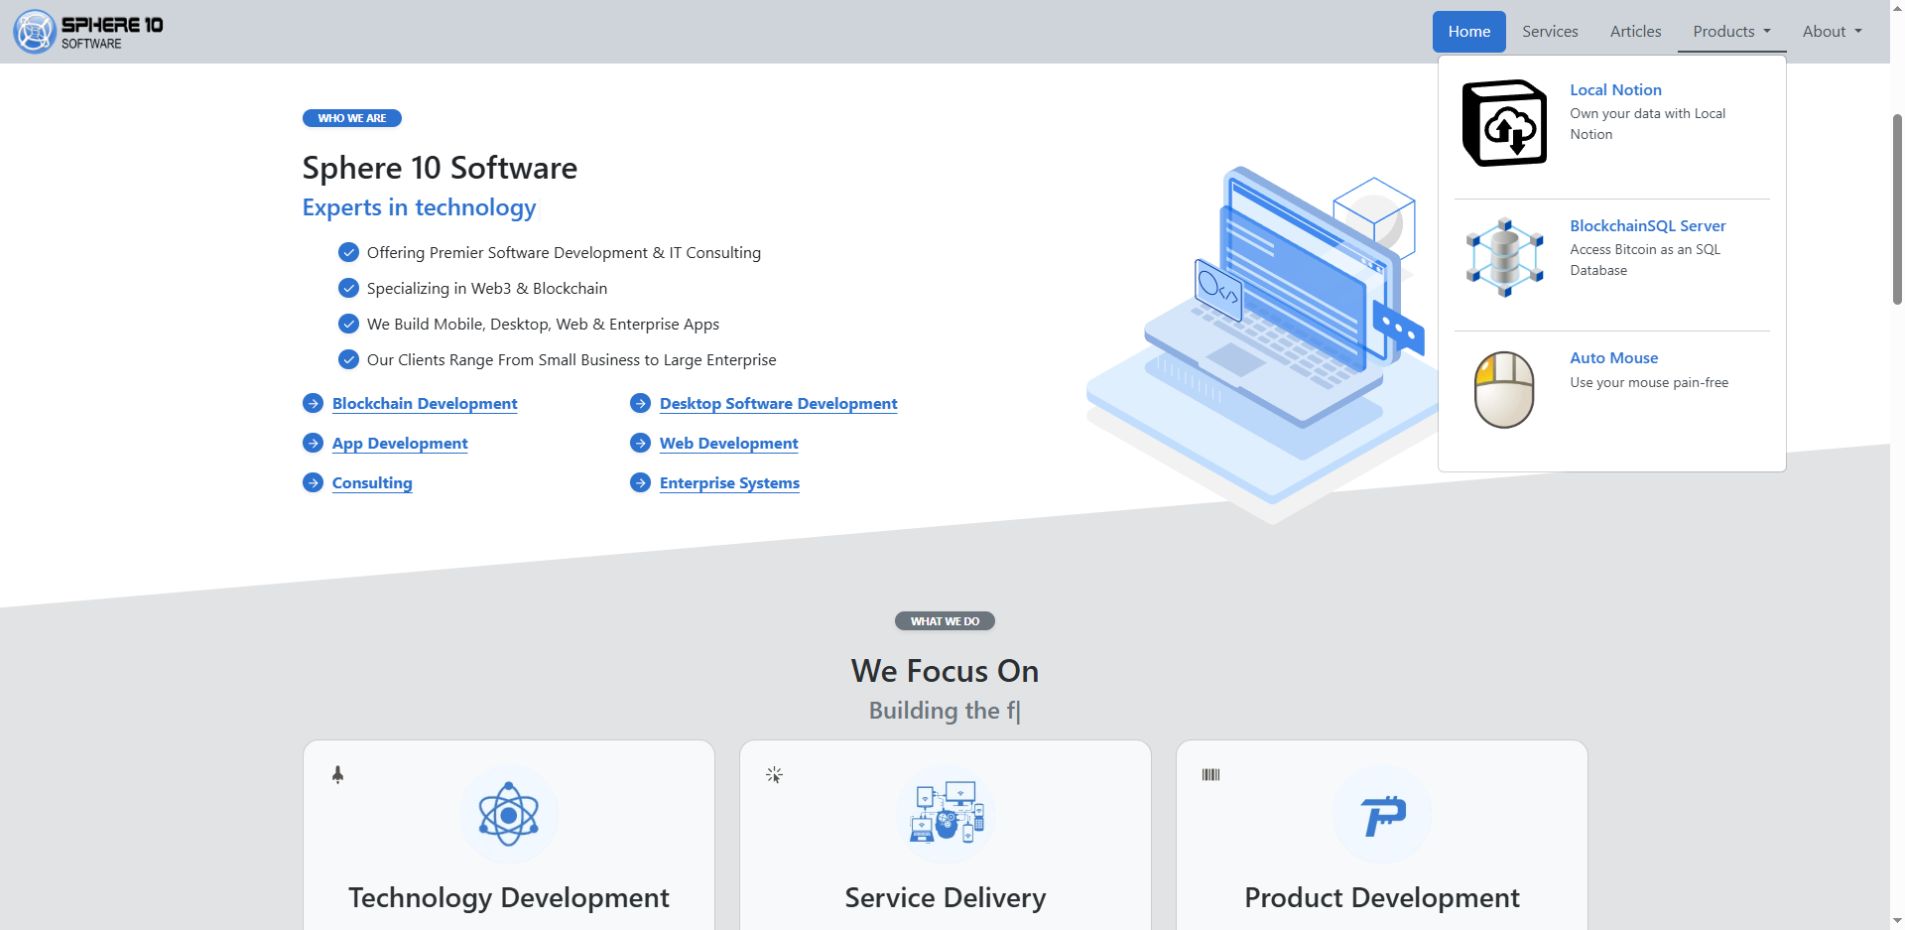Image resolution: width=1905 pixels, height=930 pixels.
Task: Click the Service Delivery card heading
Action: 945,898
